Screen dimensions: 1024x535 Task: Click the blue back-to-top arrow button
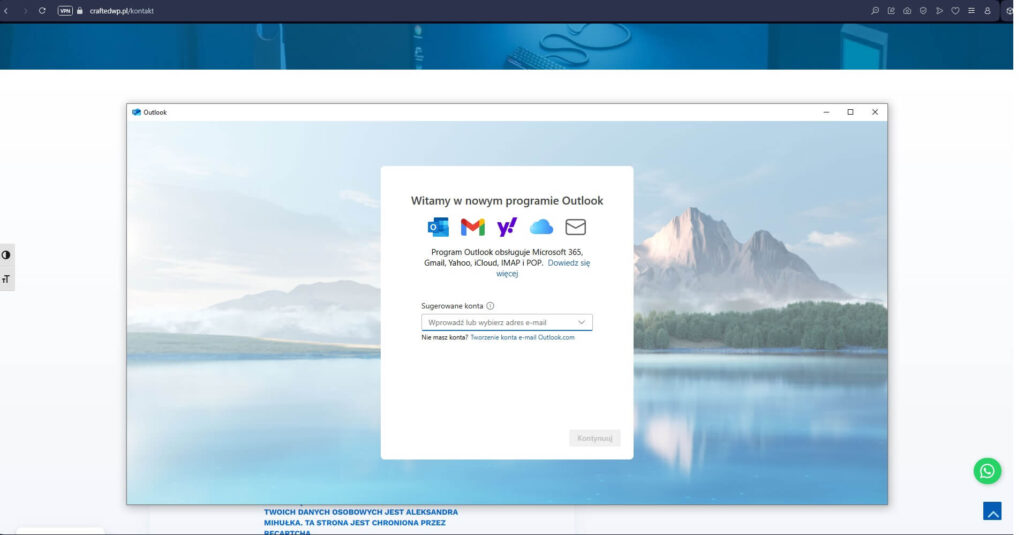tap(992, 511)
